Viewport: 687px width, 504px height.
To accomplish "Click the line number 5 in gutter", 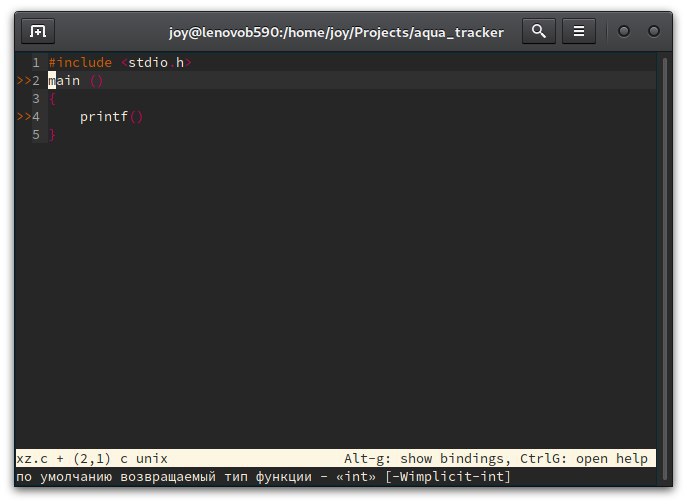I will (36, 135).
